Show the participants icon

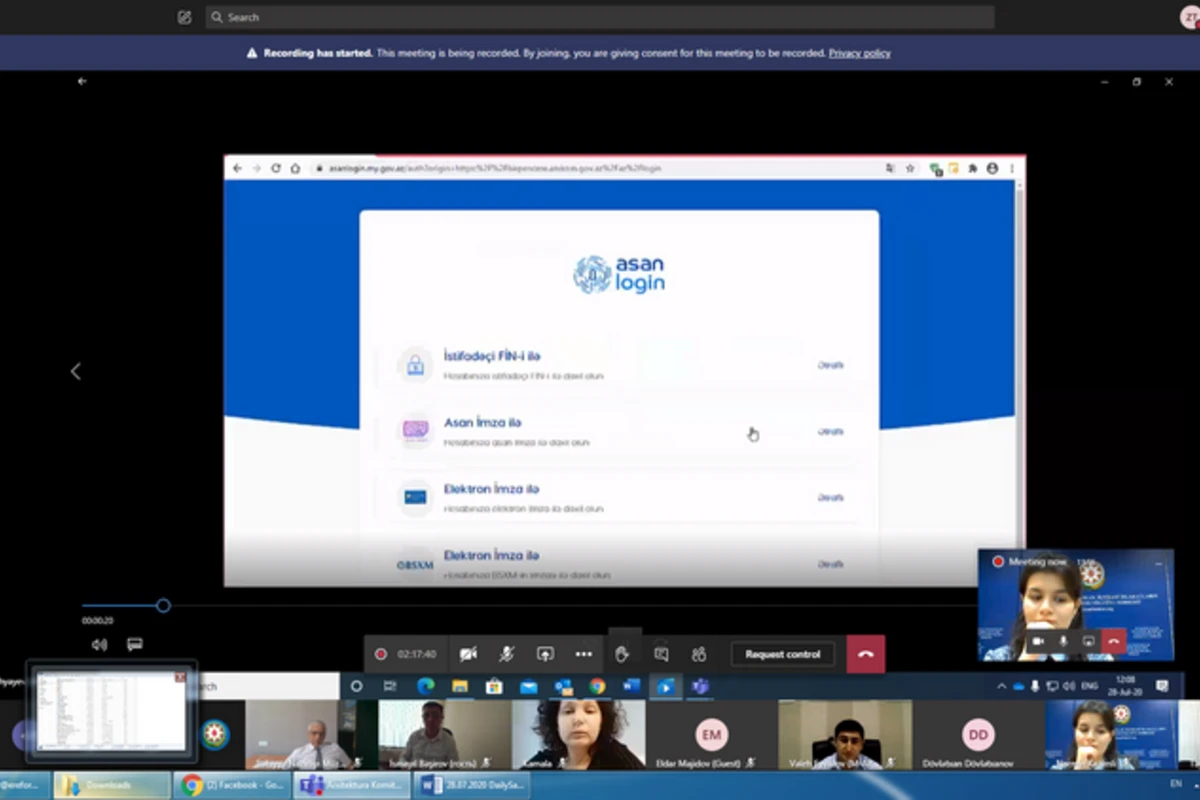point(699,654)
